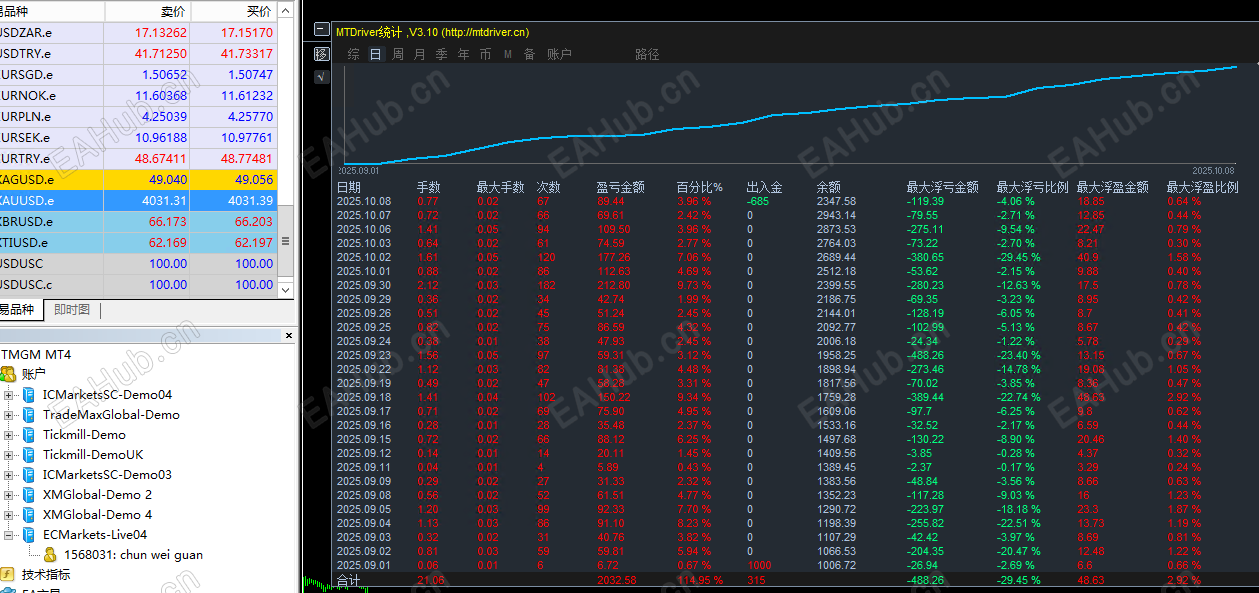This screenshot has width=1259, height=593.
Task: Click the ECMarkets-Live04 server icon
Action: click(x=28, y=535)
